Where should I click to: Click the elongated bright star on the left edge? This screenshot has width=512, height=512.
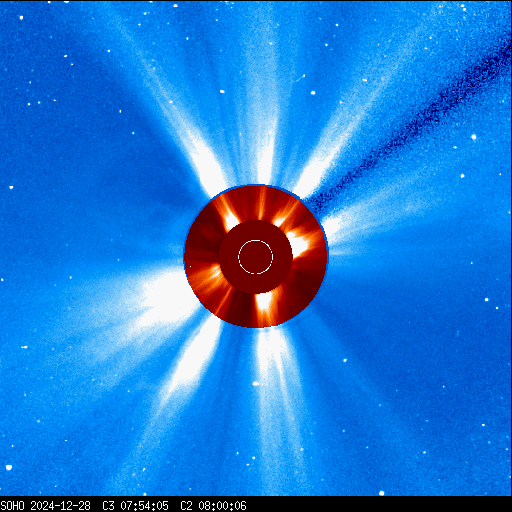click(x=24, y=347)
